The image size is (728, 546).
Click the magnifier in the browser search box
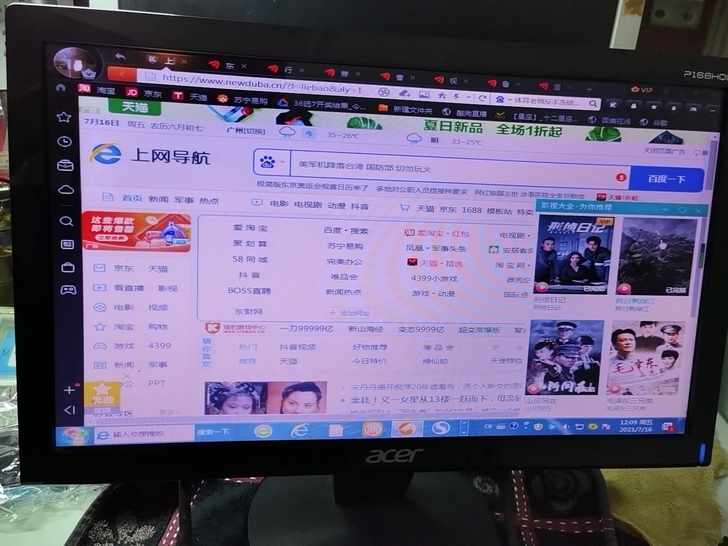(593, 104)
